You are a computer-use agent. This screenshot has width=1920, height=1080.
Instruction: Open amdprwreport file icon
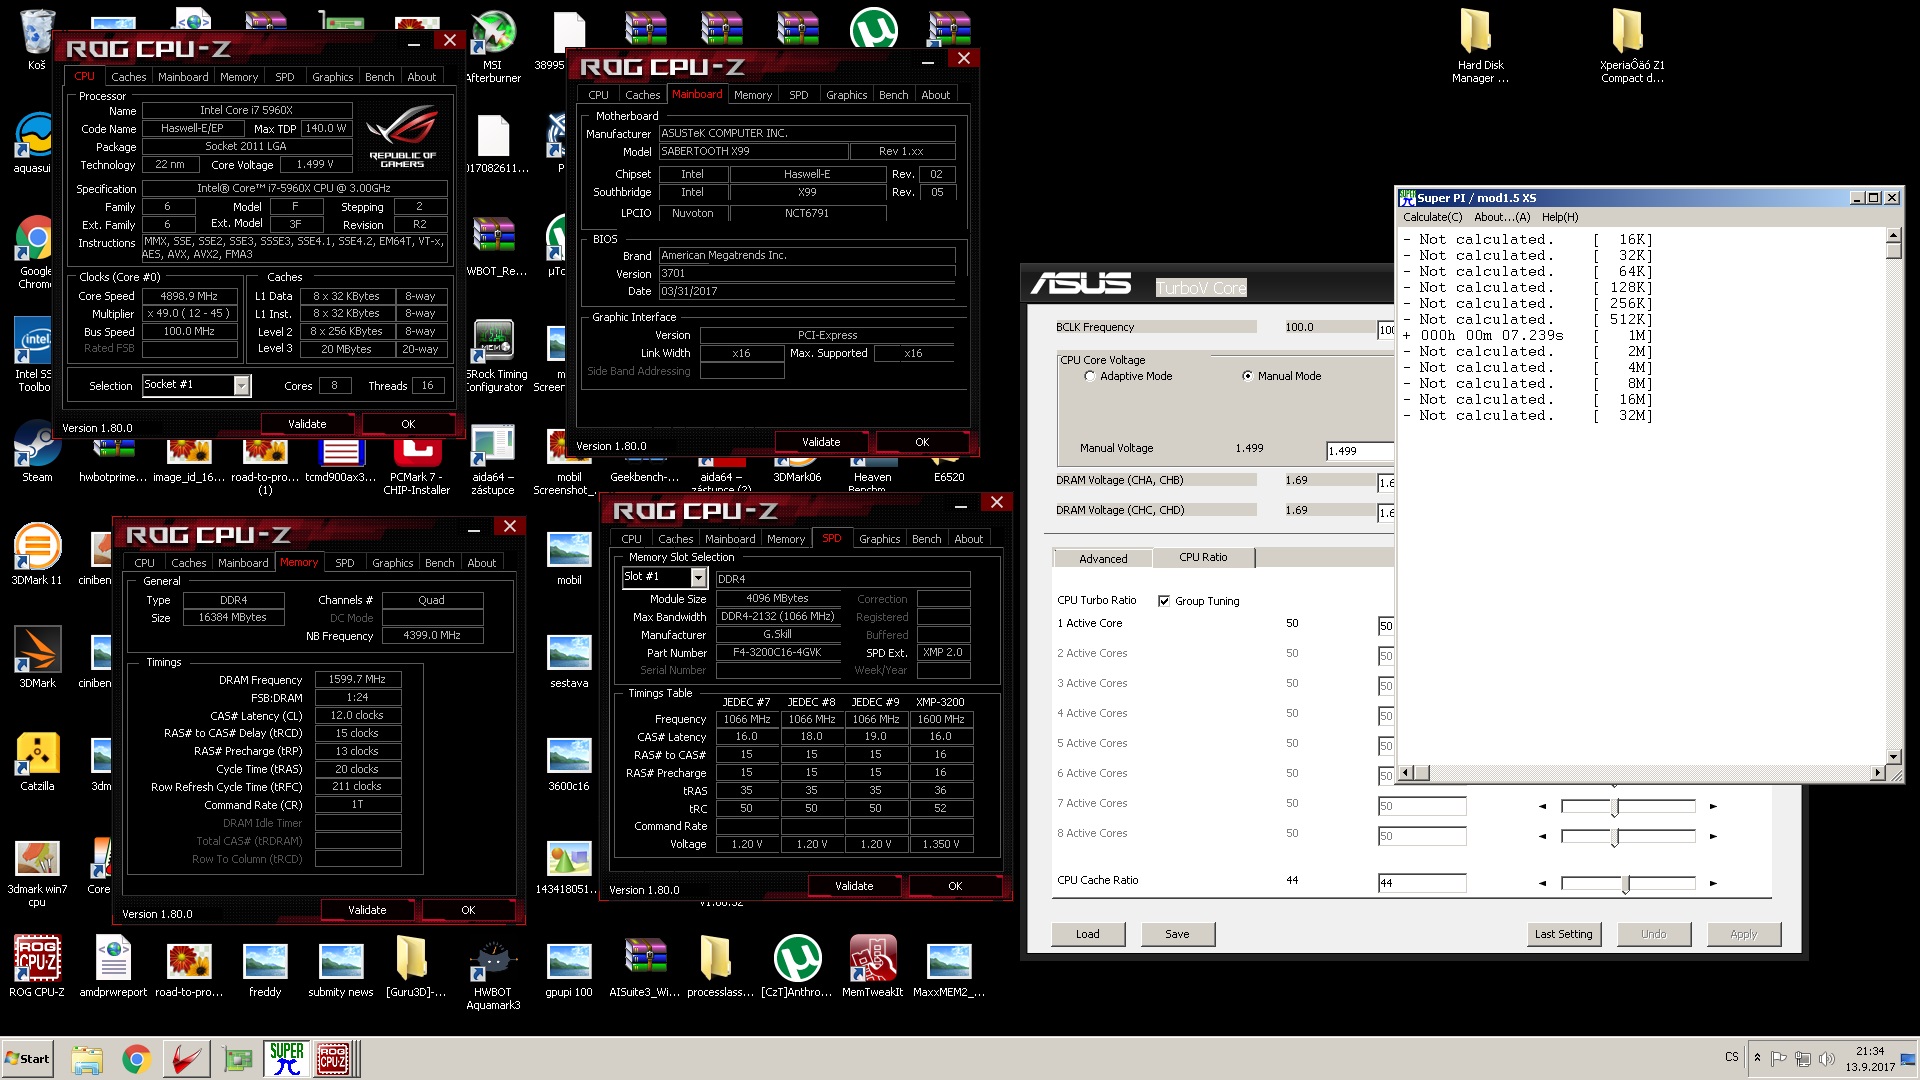[x=113, y=966]
